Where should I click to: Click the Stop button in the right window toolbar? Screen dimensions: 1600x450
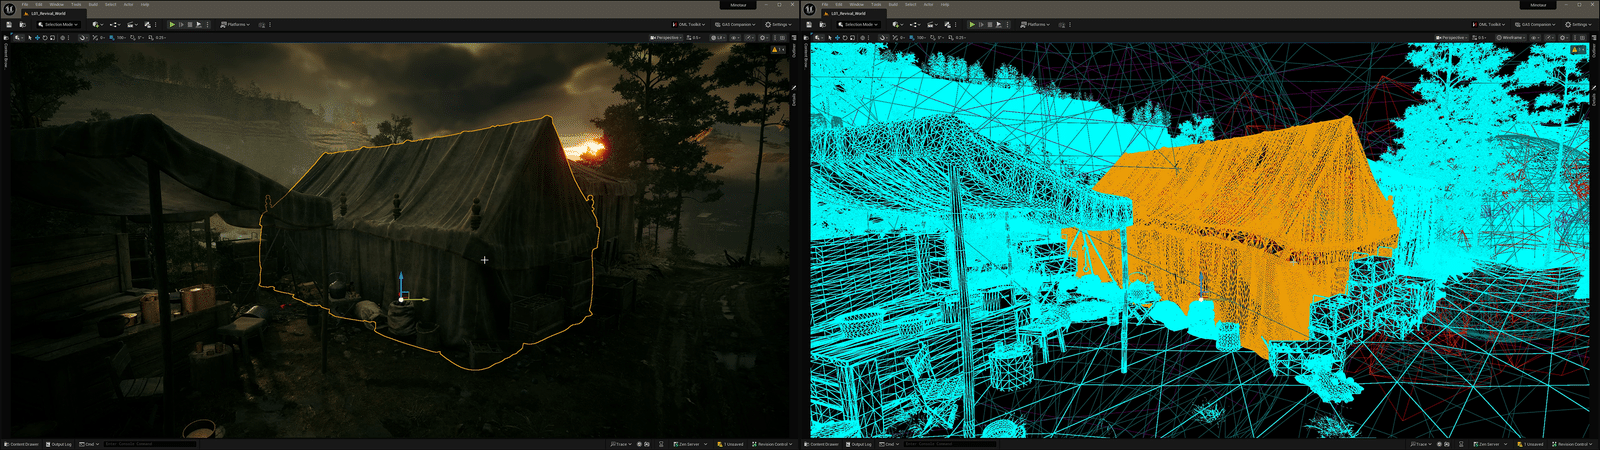pos(990,24)
